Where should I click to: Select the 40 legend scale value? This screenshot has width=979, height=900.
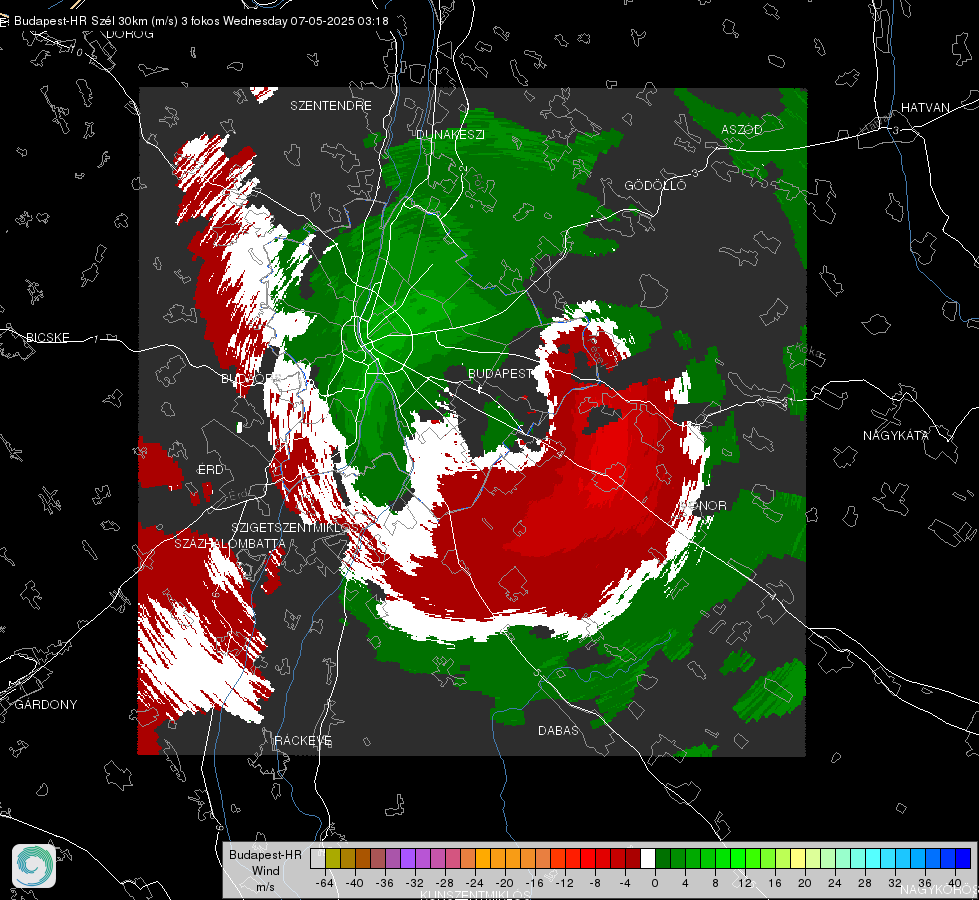(x=955, y=883)
